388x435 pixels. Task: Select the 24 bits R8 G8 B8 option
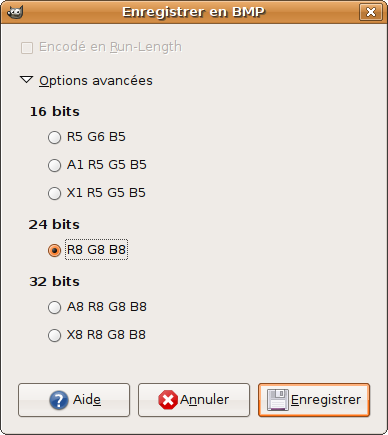pos(54,250)
